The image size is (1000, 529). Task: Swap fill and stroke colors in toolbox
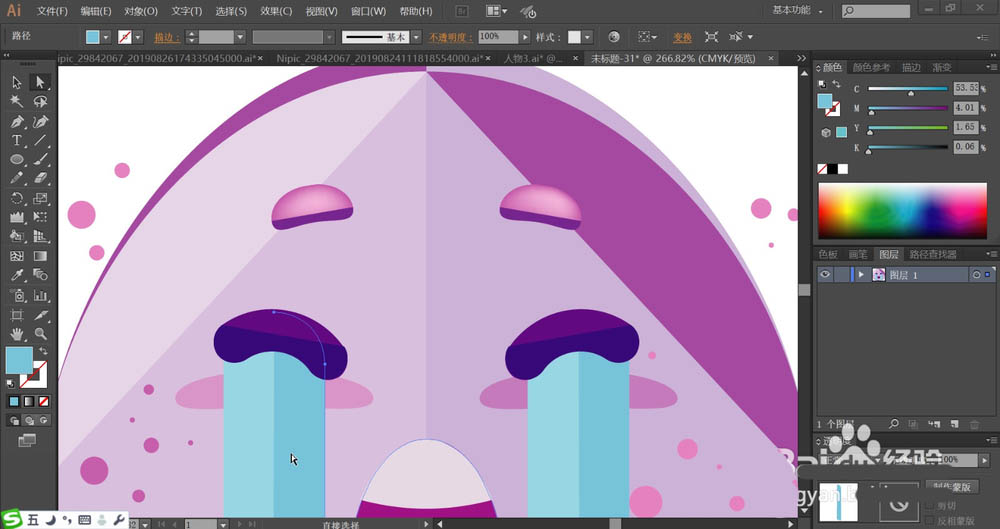[43, 352]
